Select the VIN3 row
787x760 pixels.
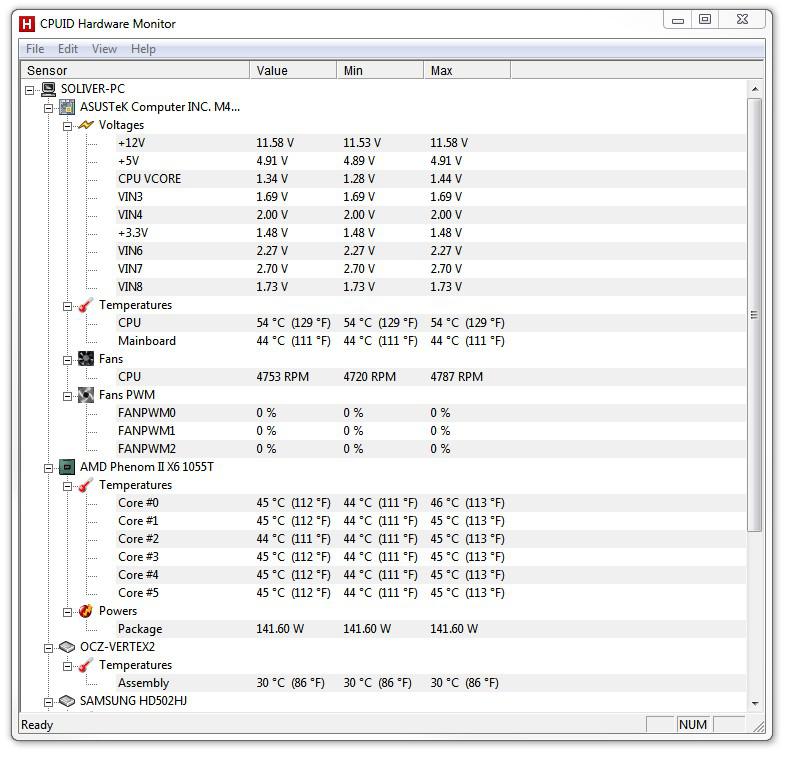click(x=431, y=197)
